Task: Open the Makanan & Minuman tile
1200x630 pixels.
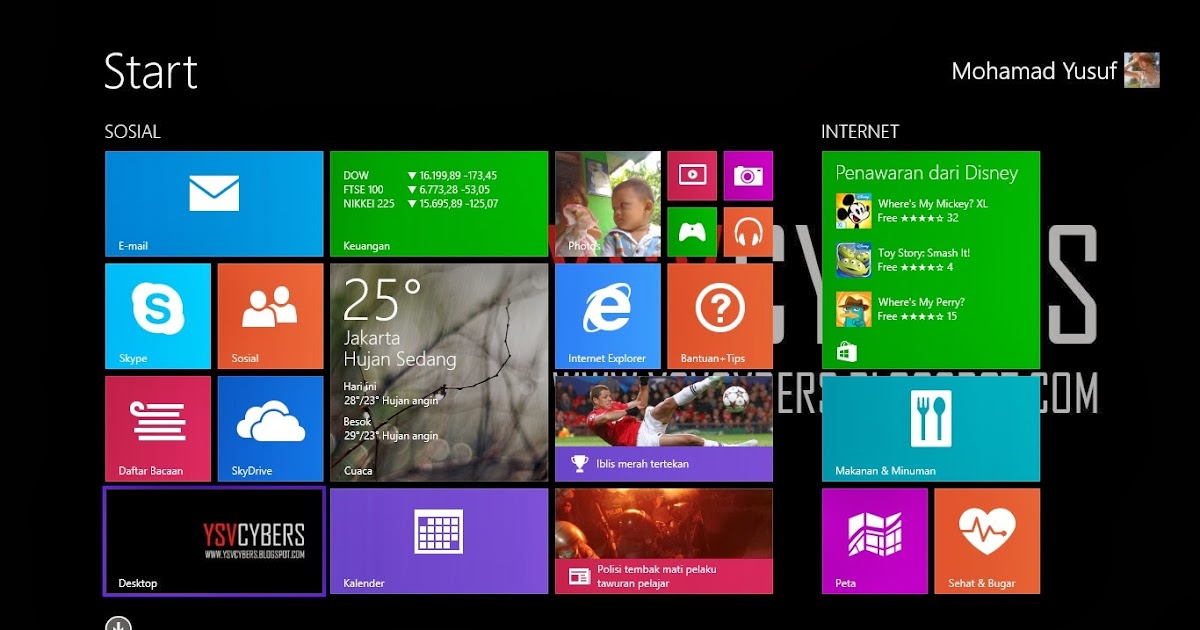Action: (x=931, y=429)
